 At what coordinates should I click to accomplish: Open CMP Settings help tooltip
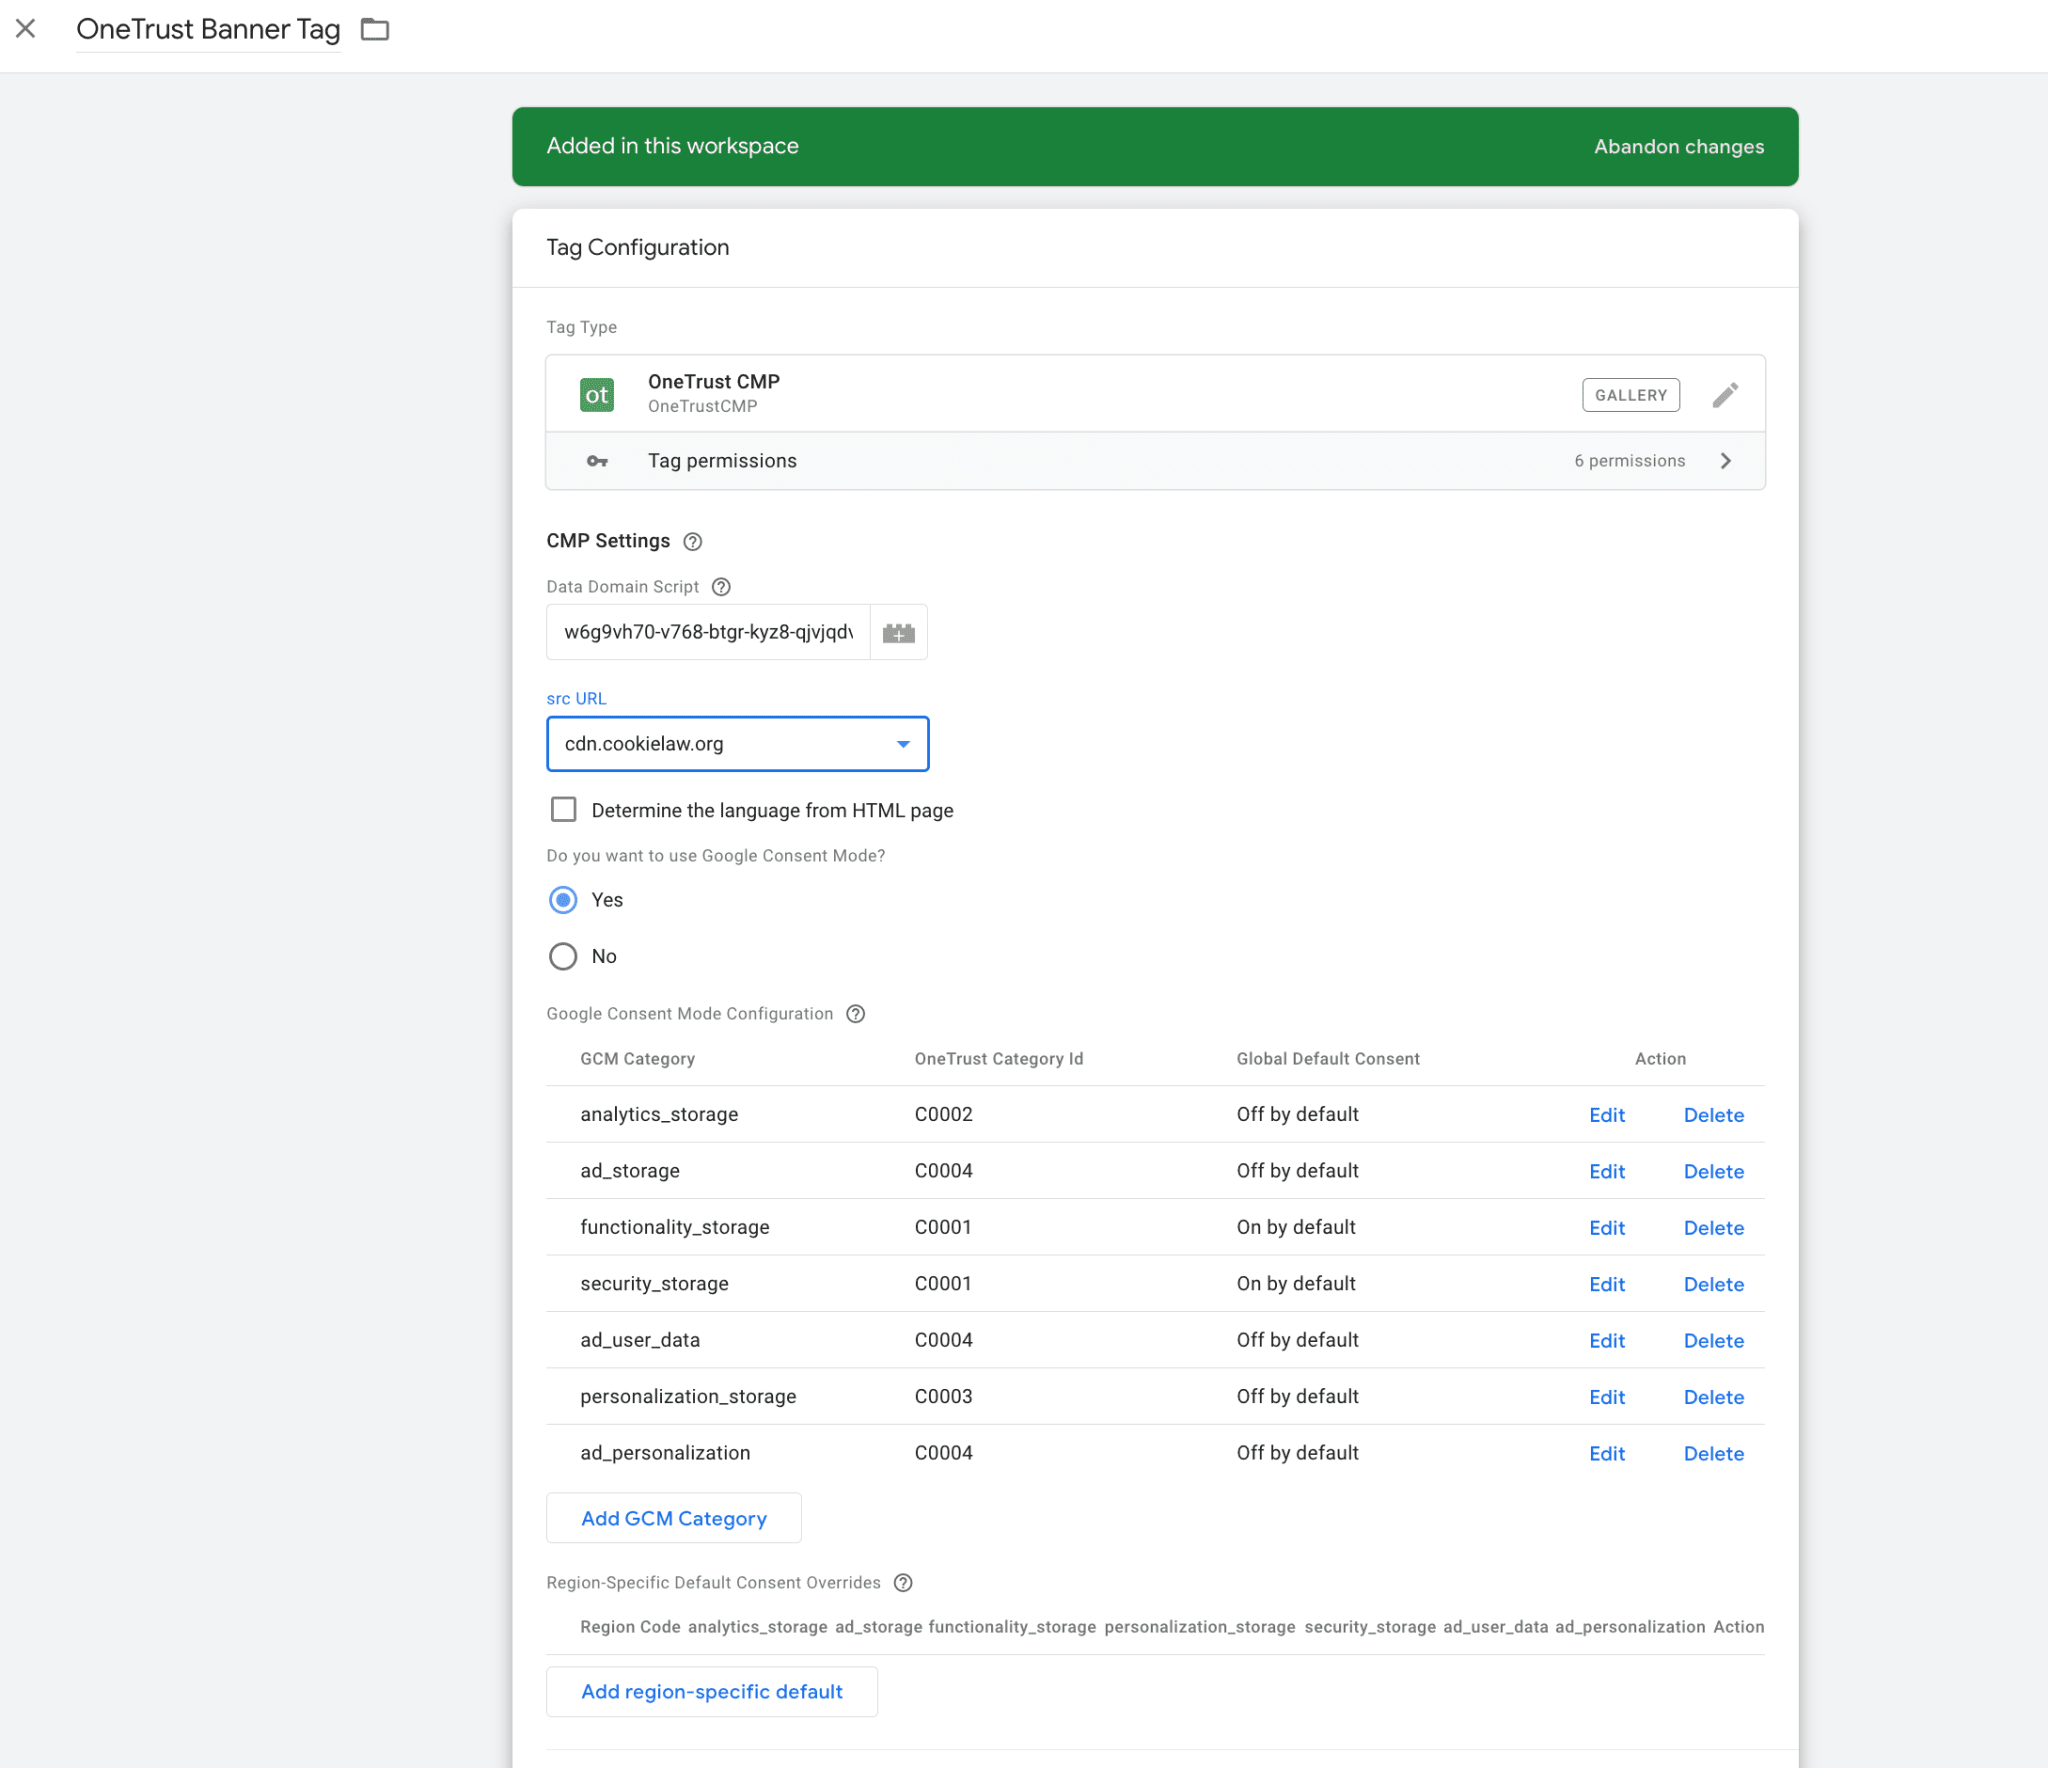tap(693, 541)
